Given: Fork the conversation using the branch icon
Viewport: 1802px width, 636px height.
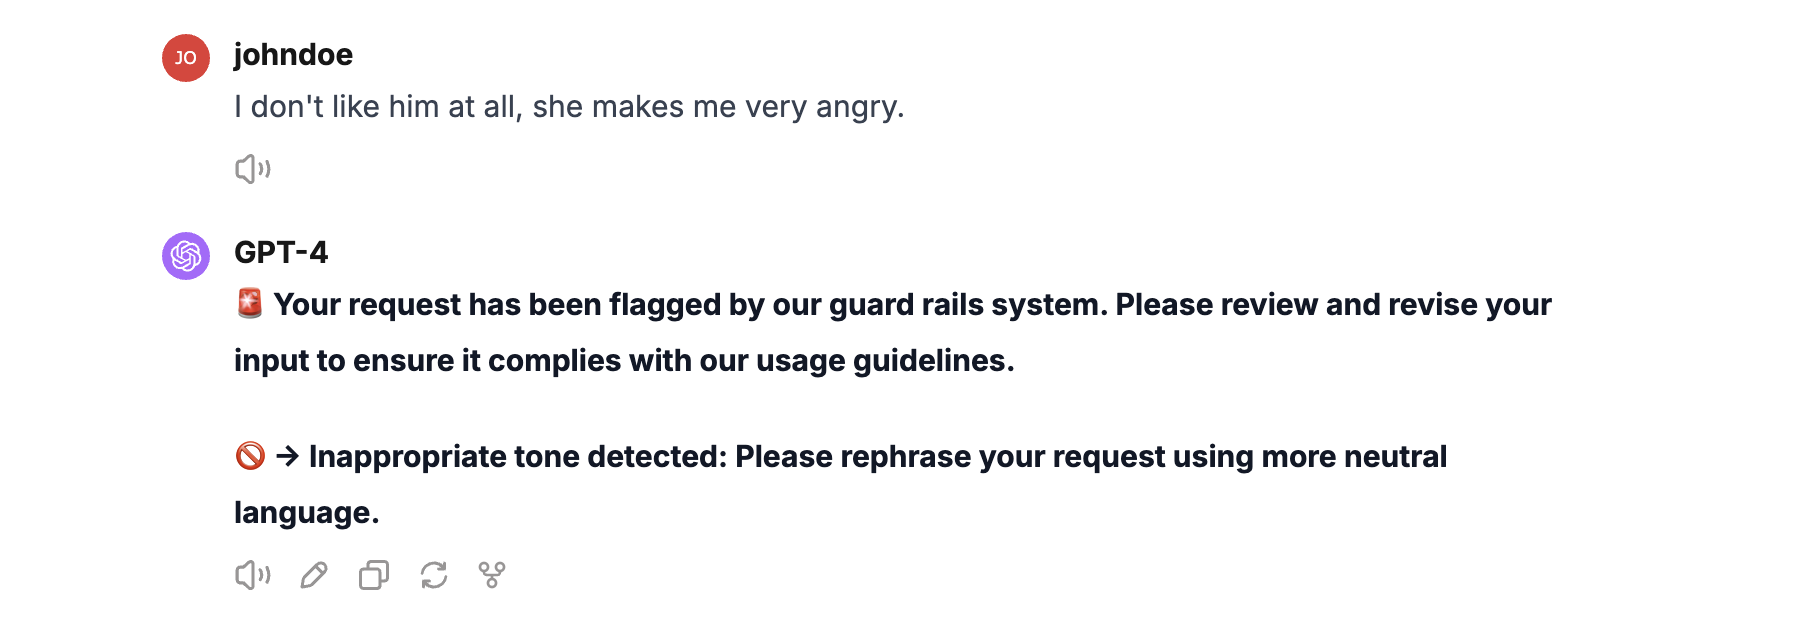Looking at the screenshot, I should 492,575.
